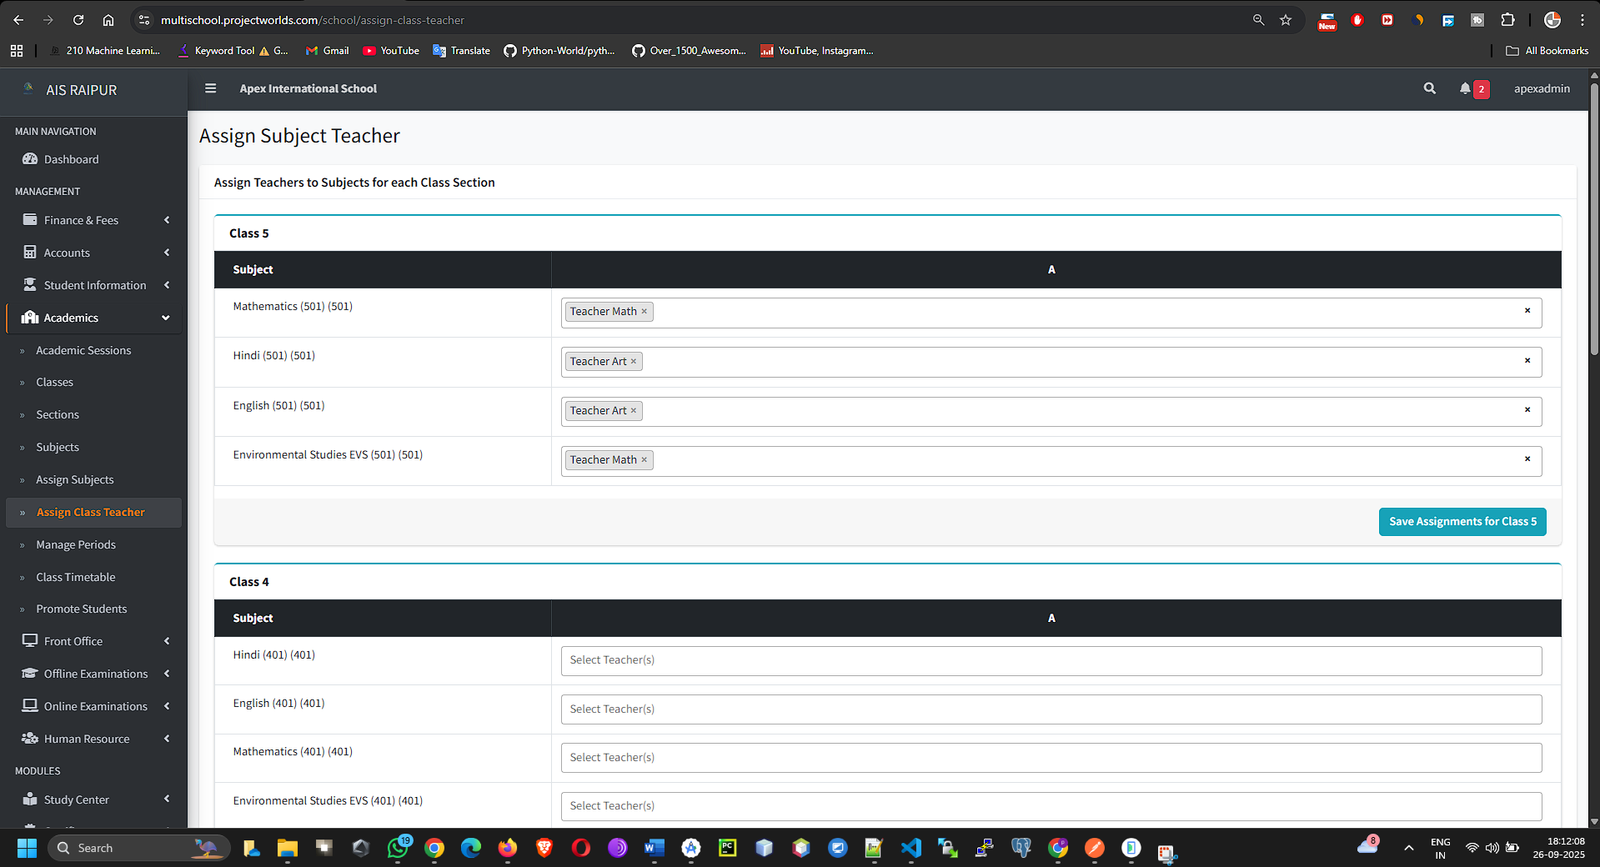The image size is (1600, 867).
Task: Clear all teachers for English (501) row
Action: click(1527, 410)
